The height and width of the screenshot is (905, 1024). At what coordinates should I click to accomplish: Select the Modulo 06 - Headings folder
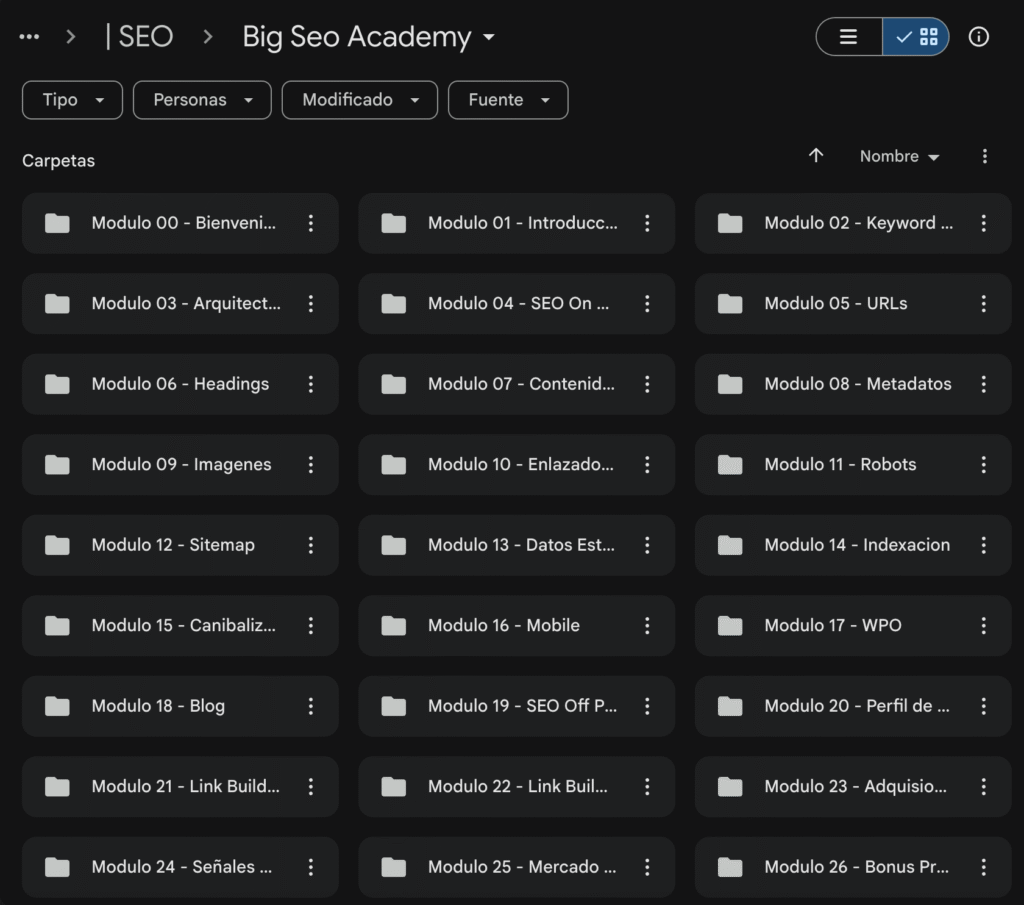click(x=180, y=384)
